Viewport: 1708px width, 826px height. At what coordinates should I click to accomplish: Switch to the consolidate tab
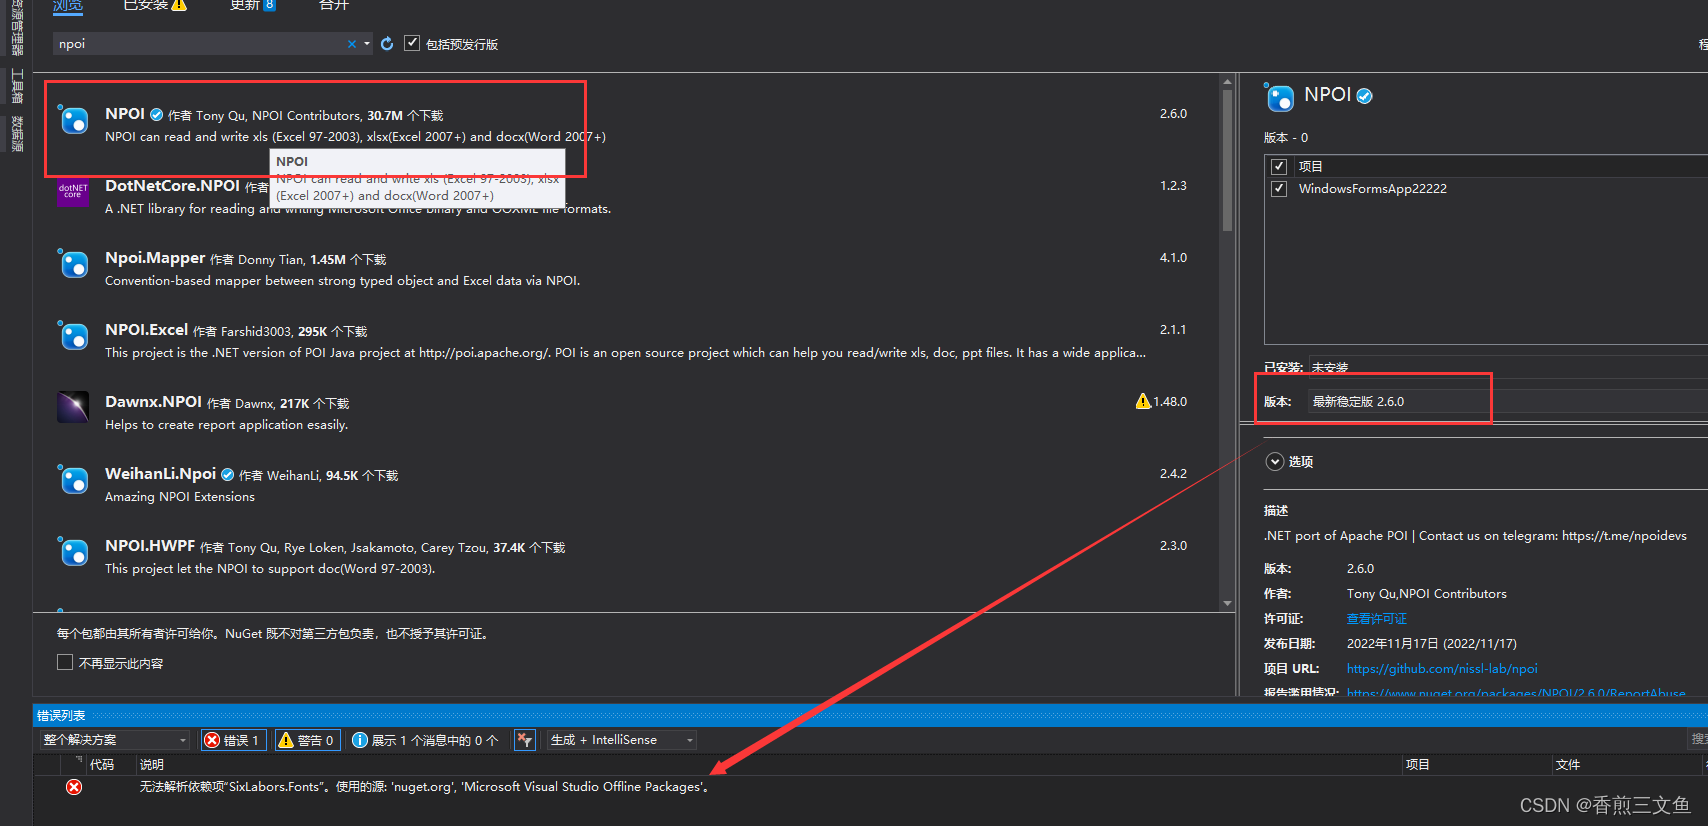[334, 5]
